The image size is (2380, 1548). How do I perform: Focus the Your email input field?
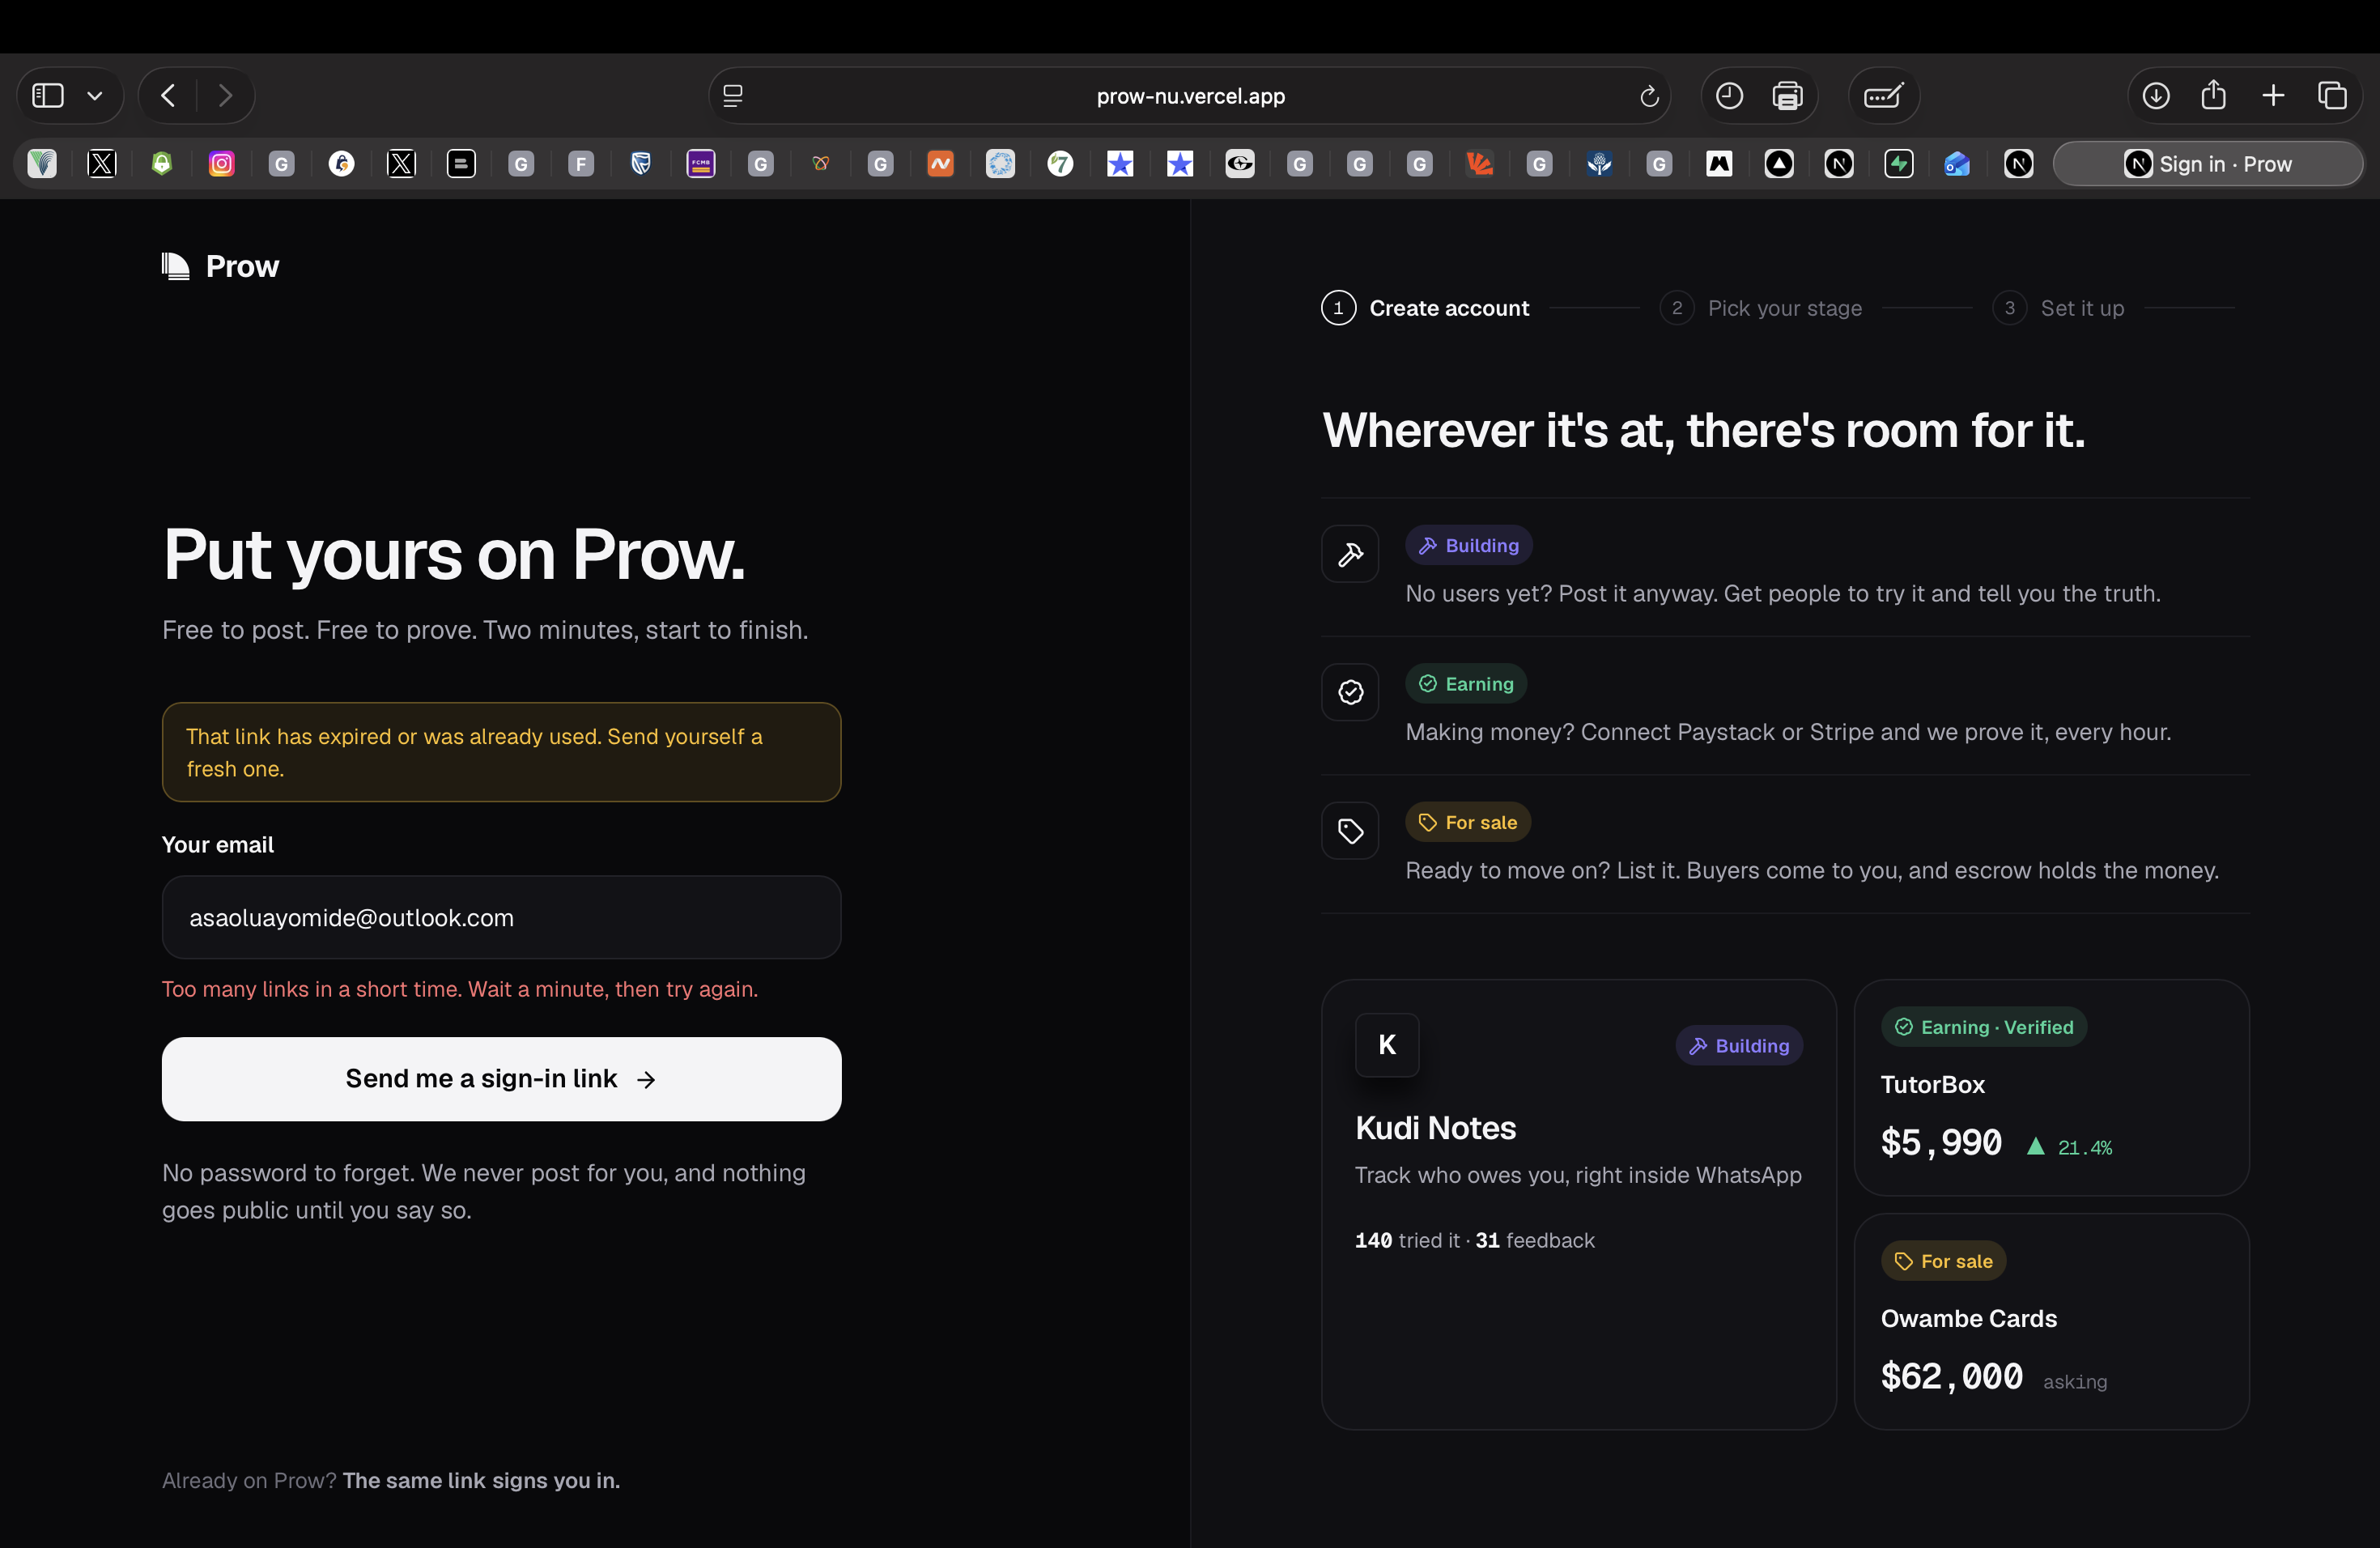coord(501,918)
